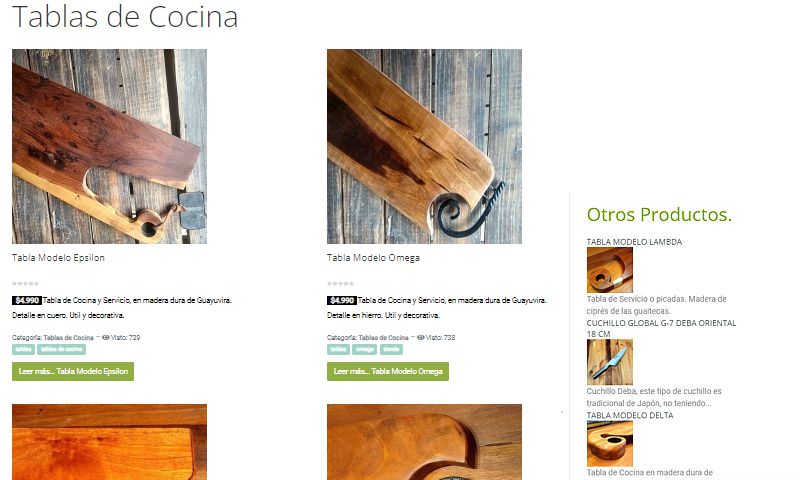Open the Tabla Modelo Epsilon title link

[58, 258]
